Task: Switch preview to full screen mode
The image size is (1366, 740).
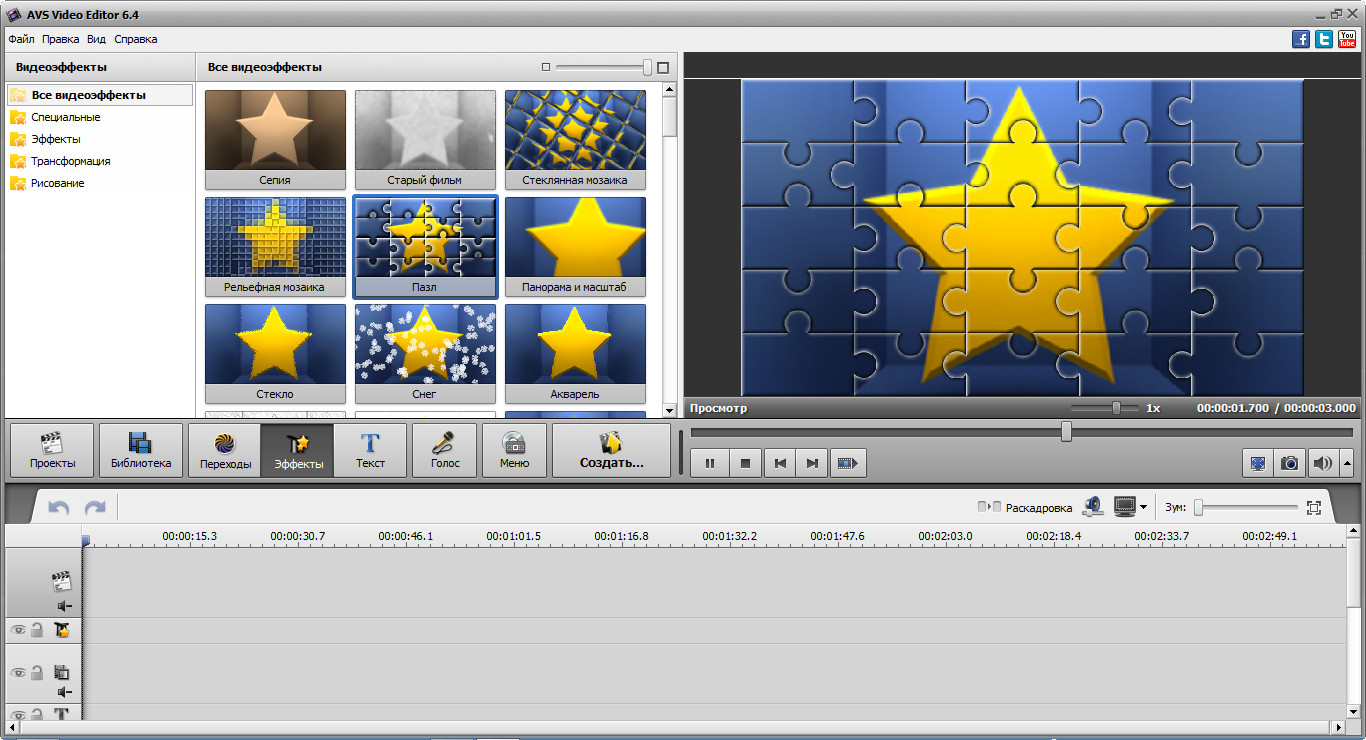Action: tap(1258, 463)
